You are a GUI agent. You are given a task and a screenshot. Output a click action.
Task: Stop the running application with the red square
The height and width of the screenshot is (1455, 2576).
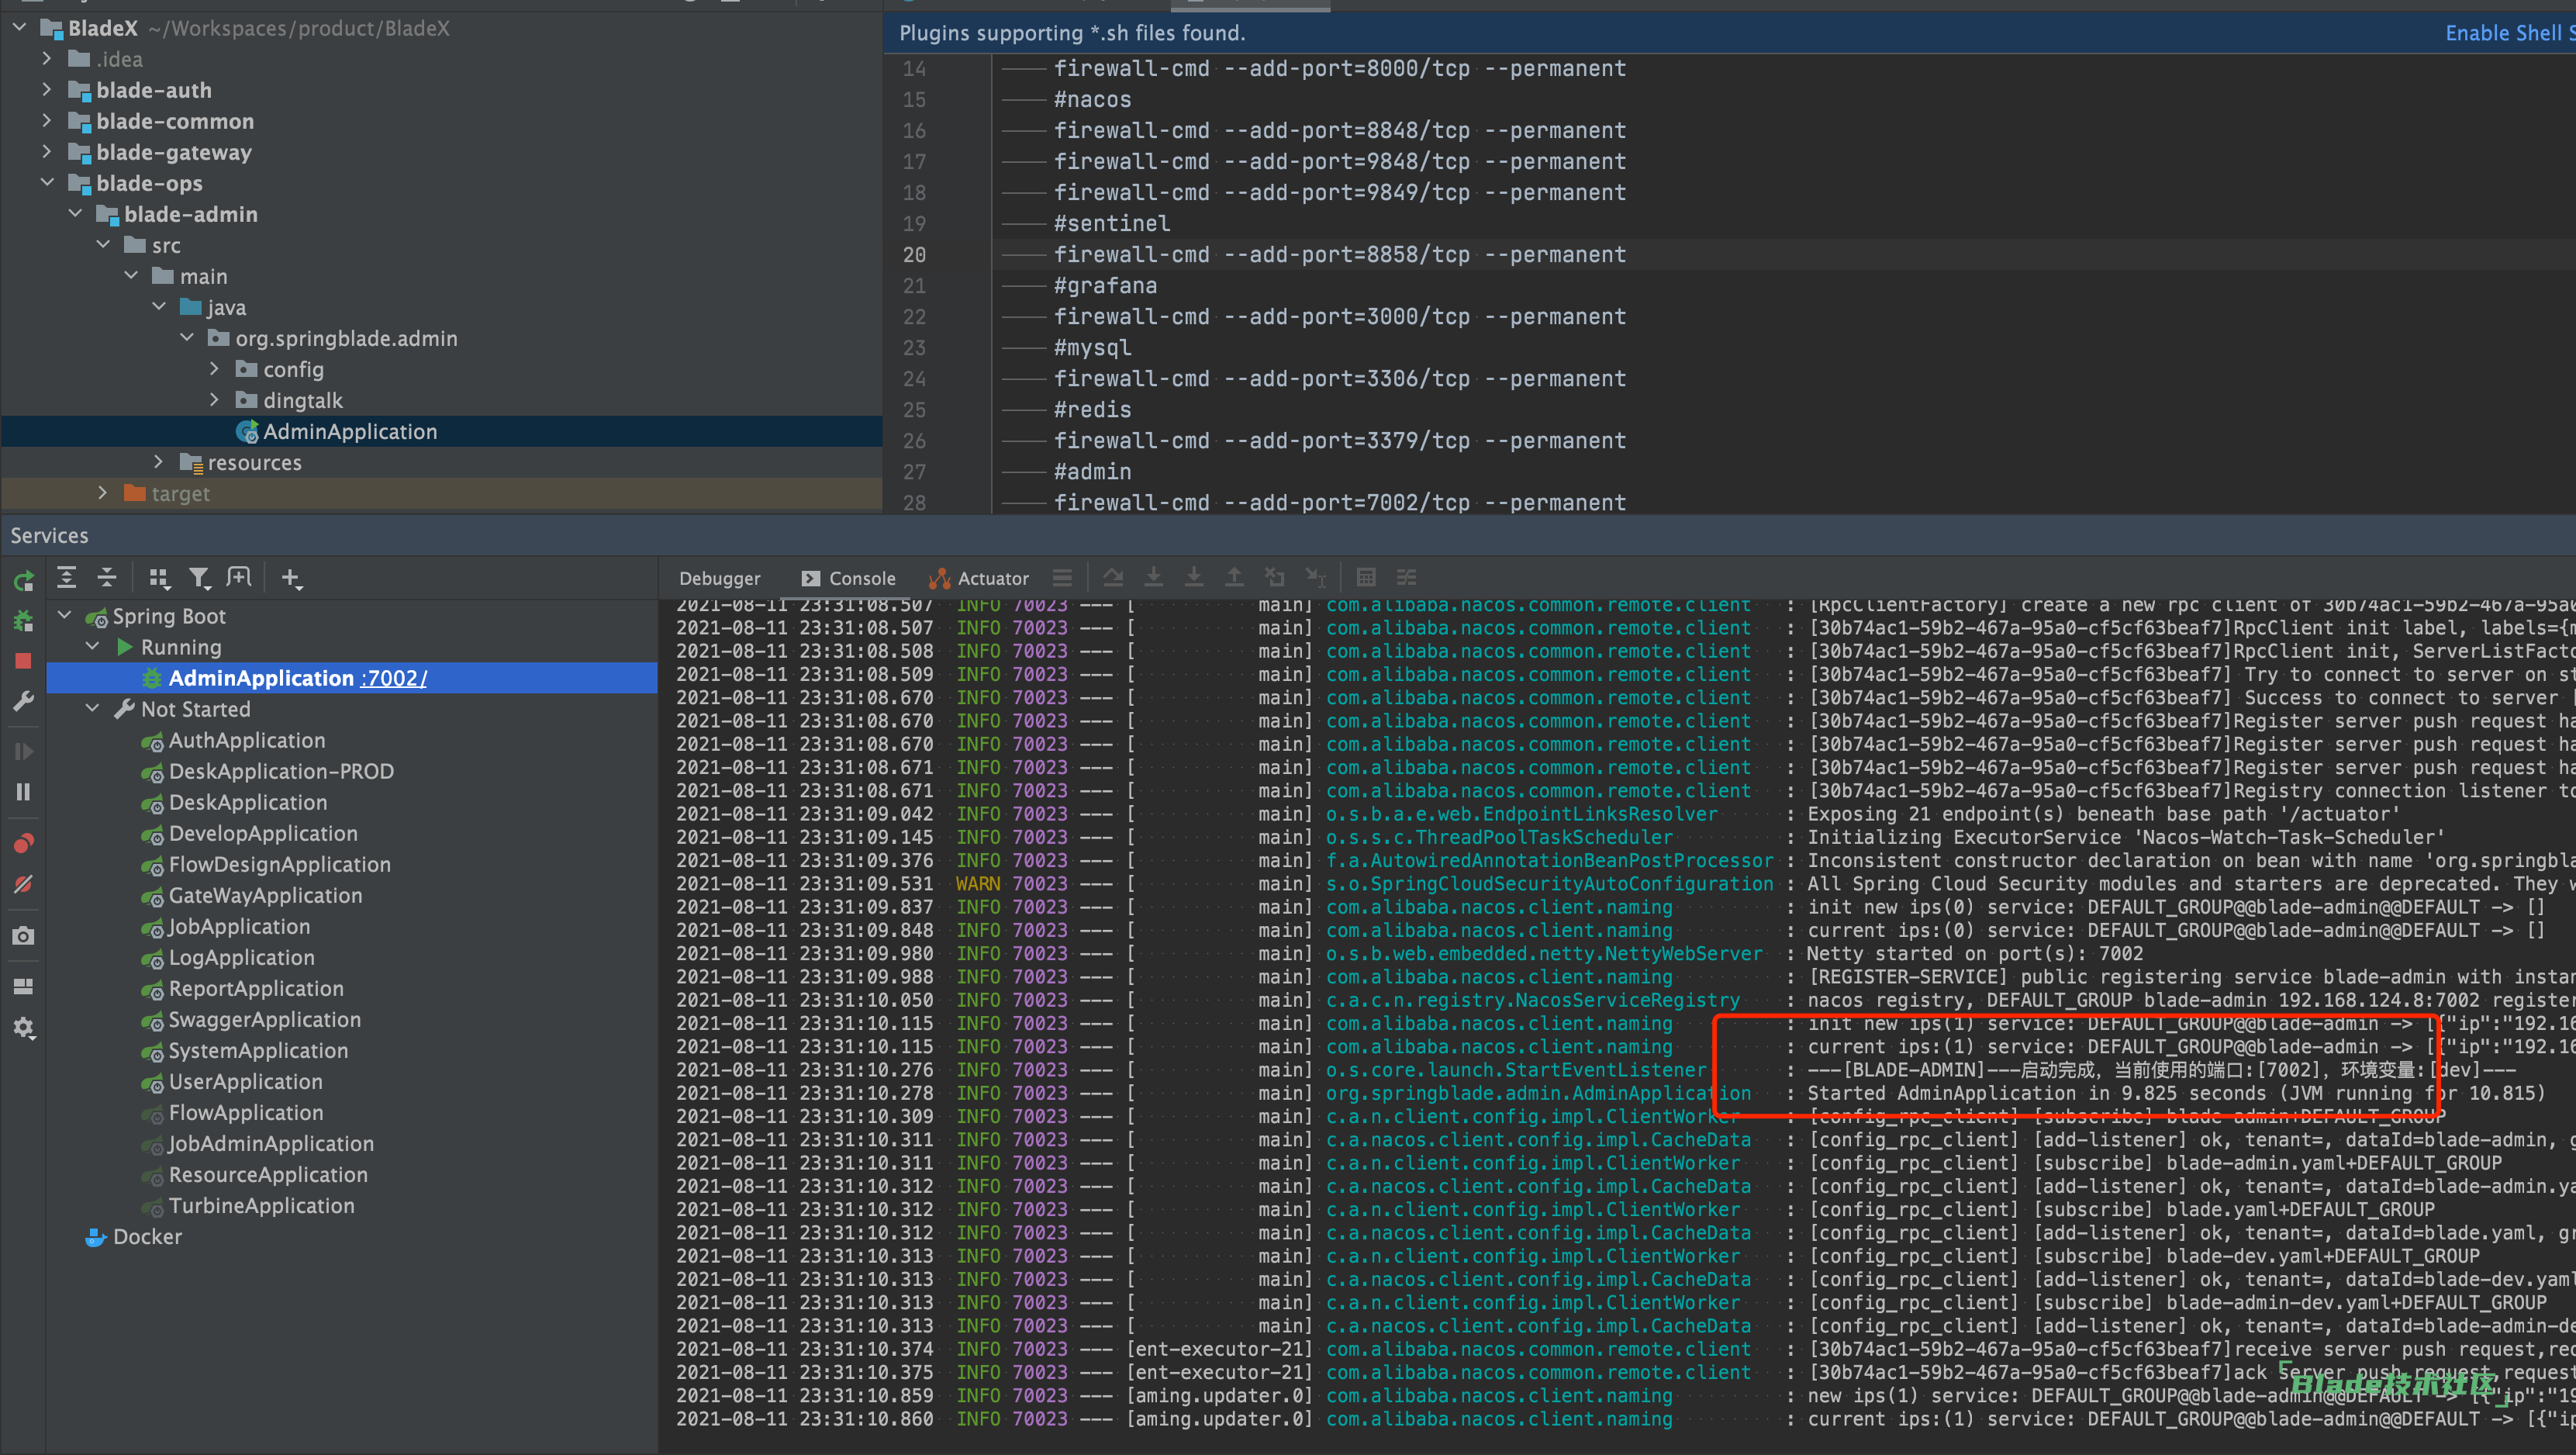(x=23, y=661)
